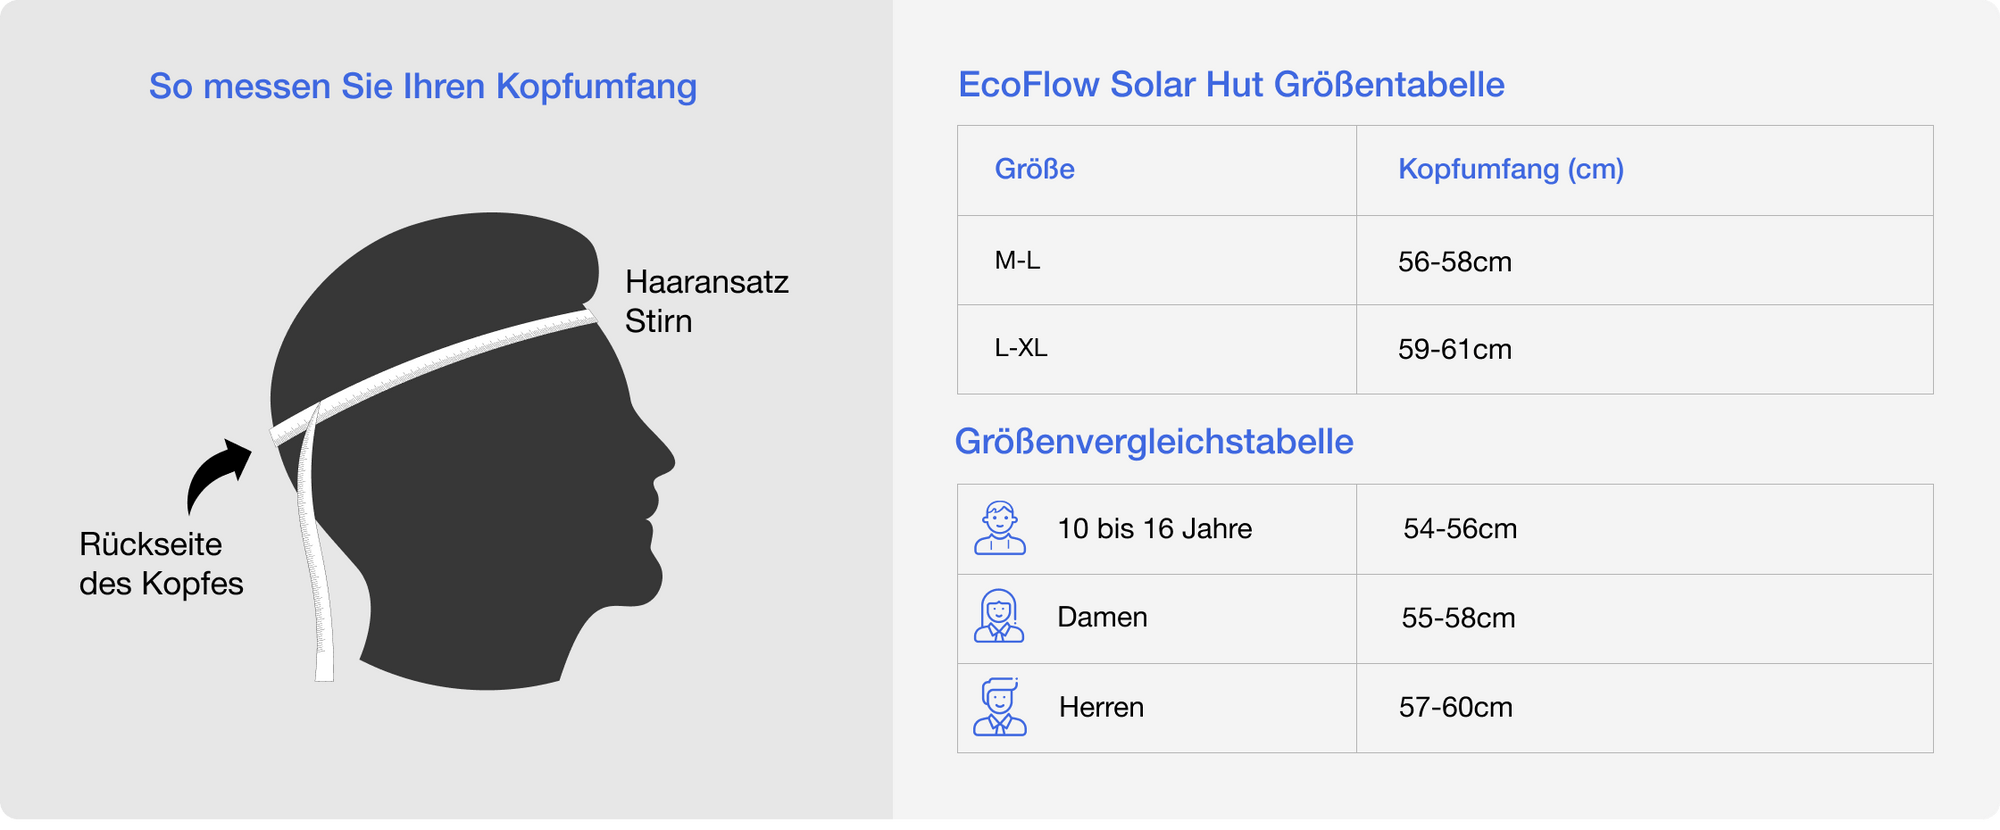Click the Größe column header
The width and height of the screenshot is (2000, 830).
[1034, 169]
